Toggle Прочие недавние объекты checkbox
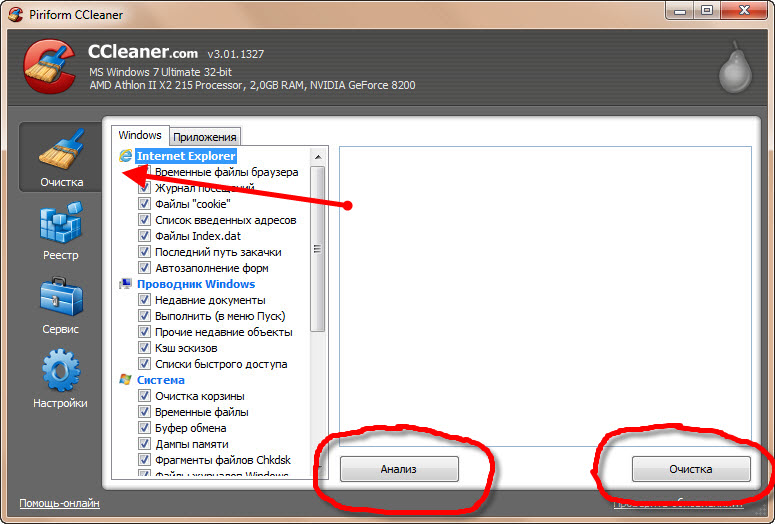 144,332
